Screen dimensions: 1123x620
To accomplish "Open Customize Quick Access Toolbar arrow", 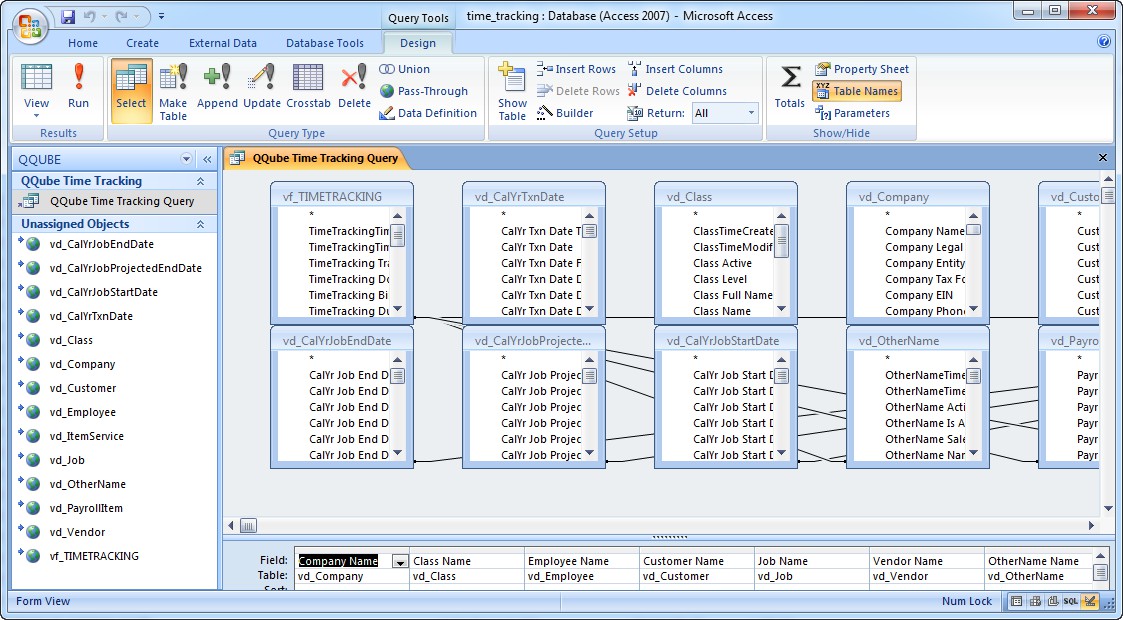I will coord(161,16).
